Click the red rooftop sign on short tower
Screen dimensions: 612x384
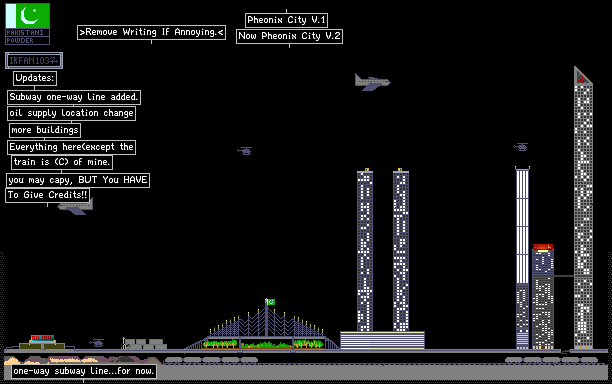pos(543,247)
